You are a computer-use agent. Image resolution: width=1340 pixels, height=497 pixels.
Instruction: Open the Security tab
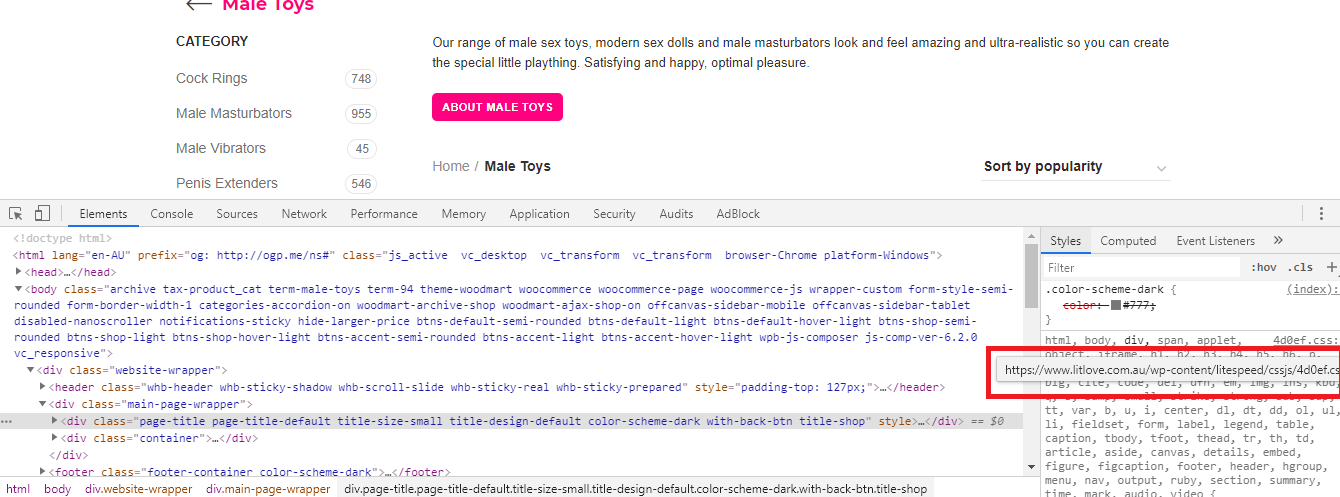click(x=614, y=214)
